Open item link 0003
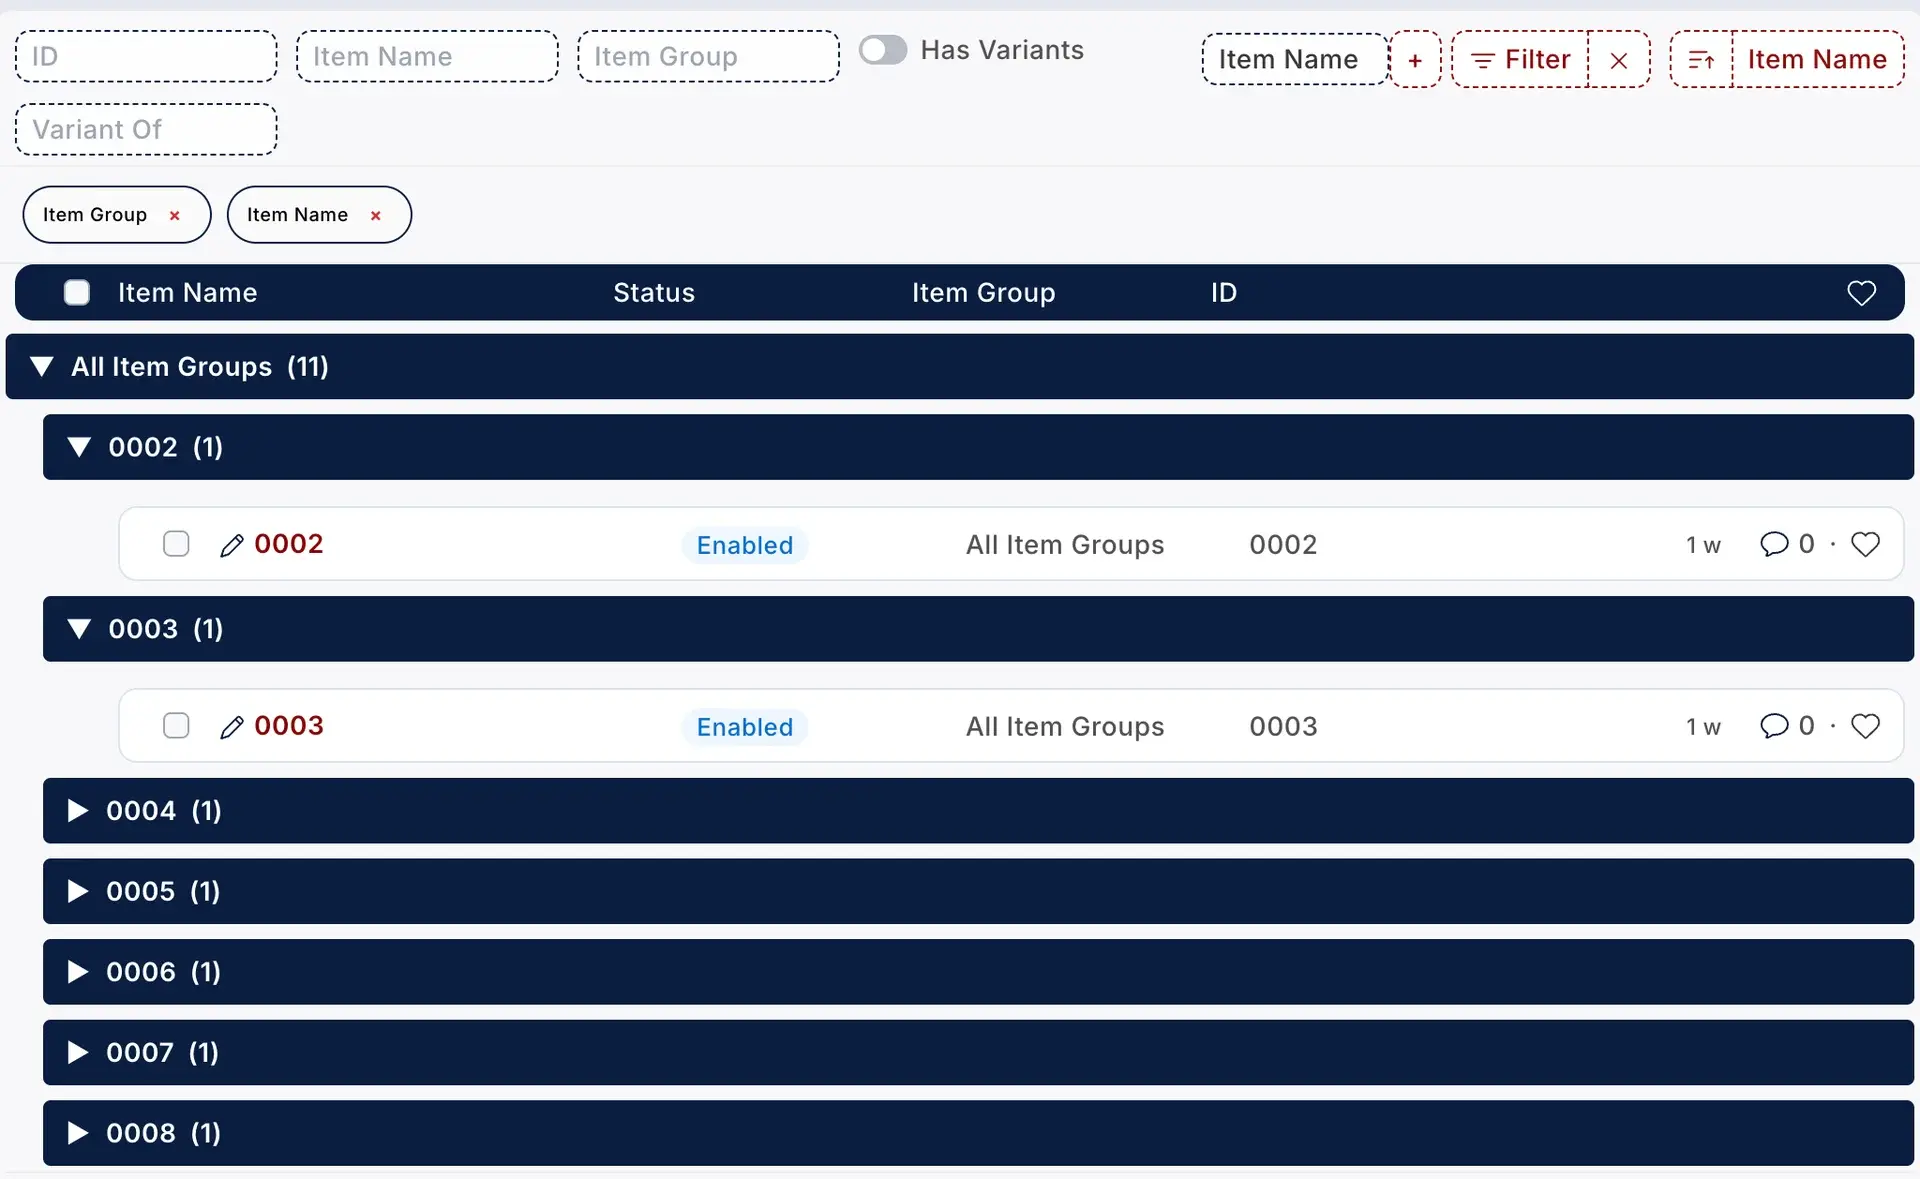 [x=289, y=726]
